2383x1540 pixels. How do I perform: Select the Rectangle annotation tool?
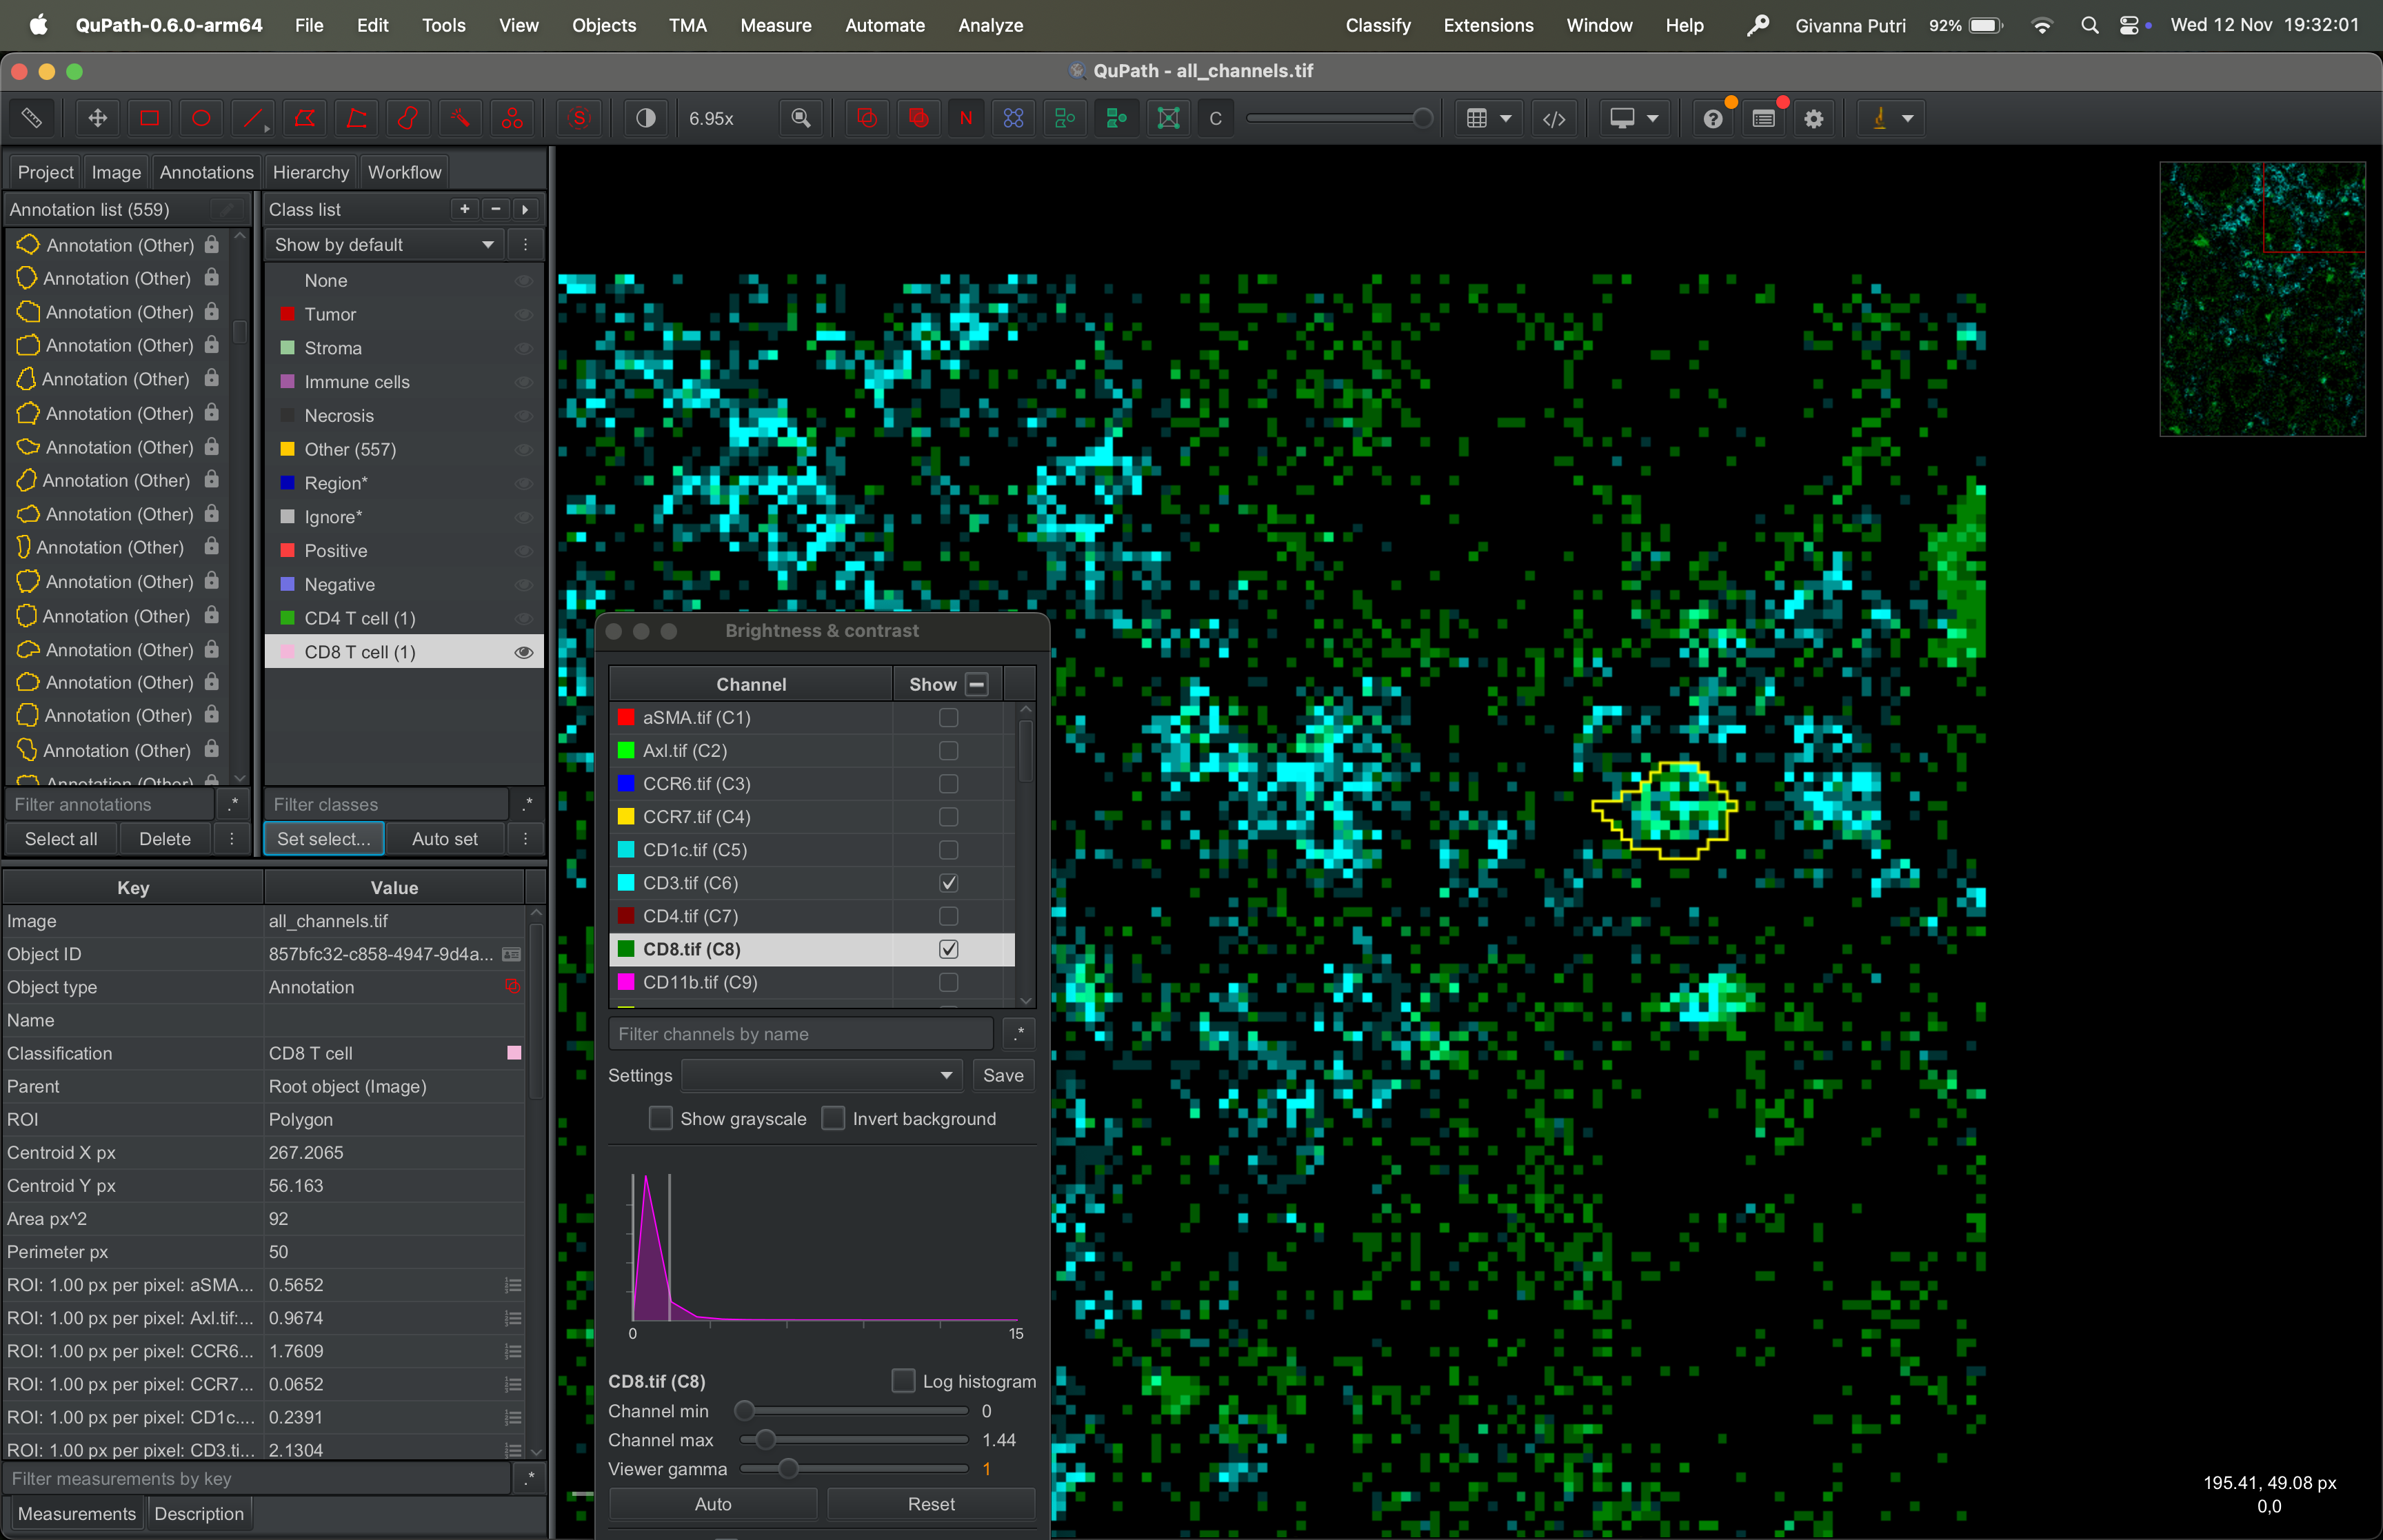click(149, 118)
